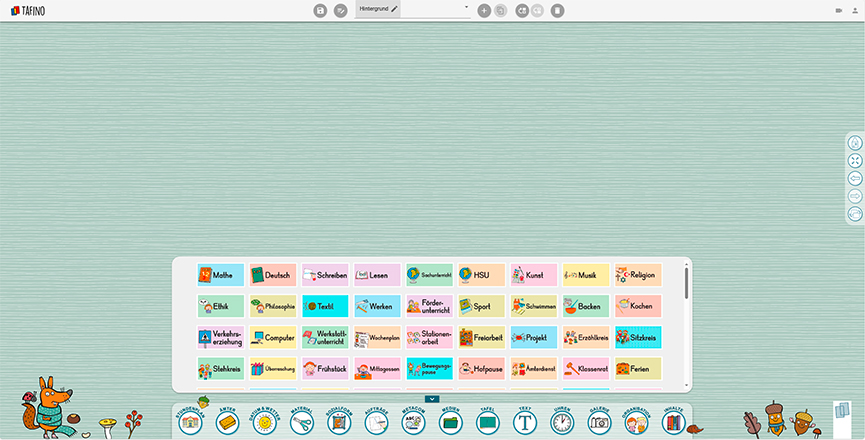Click the save icon in top toolbar
The height and width of the screenshot is (440, 865).
coord(320,10)
